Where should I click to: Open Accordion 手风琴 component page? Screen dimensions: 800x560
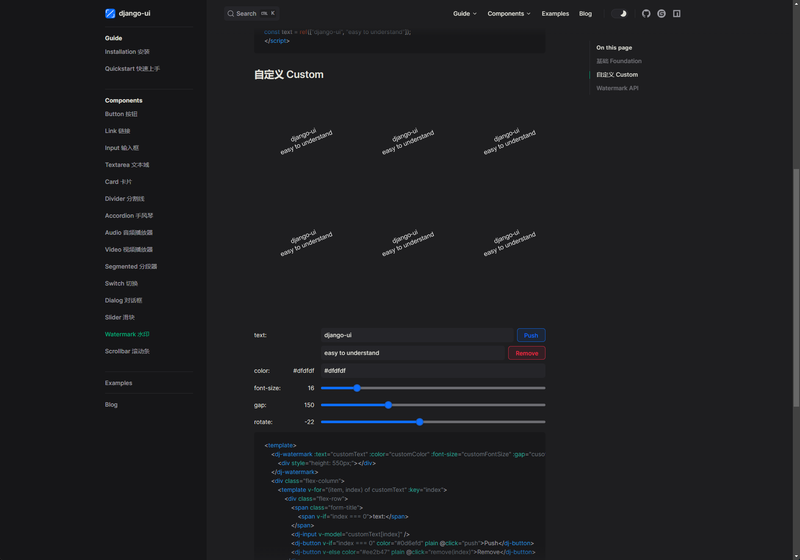click(129, 216)
